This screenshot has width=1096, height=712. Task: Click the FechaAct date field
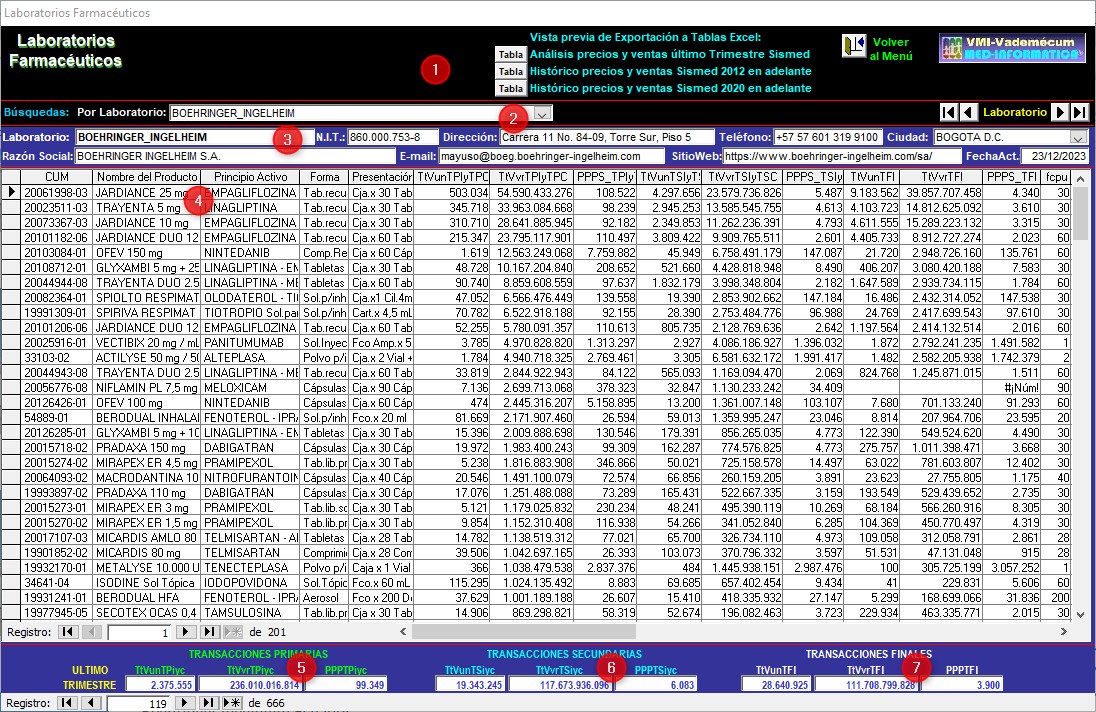point(1055,157)
